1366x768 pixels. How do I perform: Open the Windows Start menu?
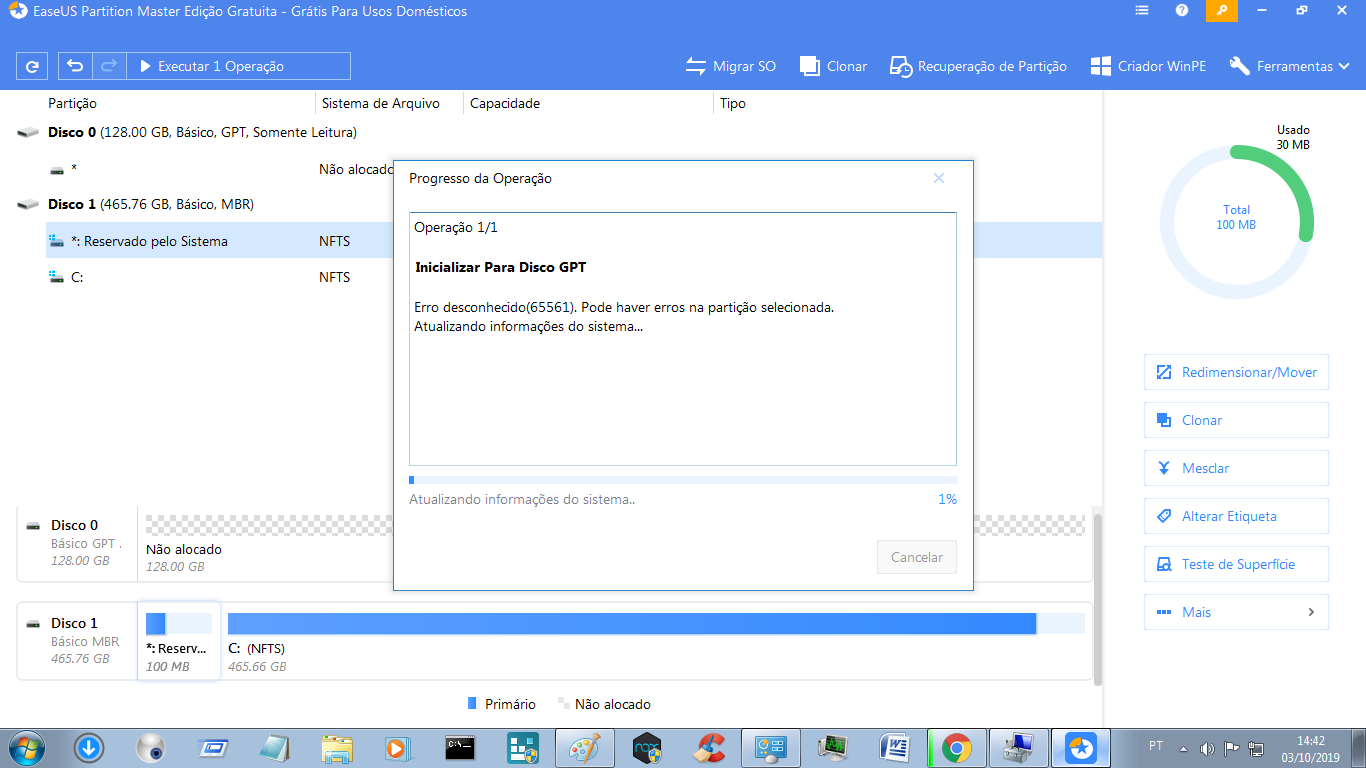click(25, 747)
